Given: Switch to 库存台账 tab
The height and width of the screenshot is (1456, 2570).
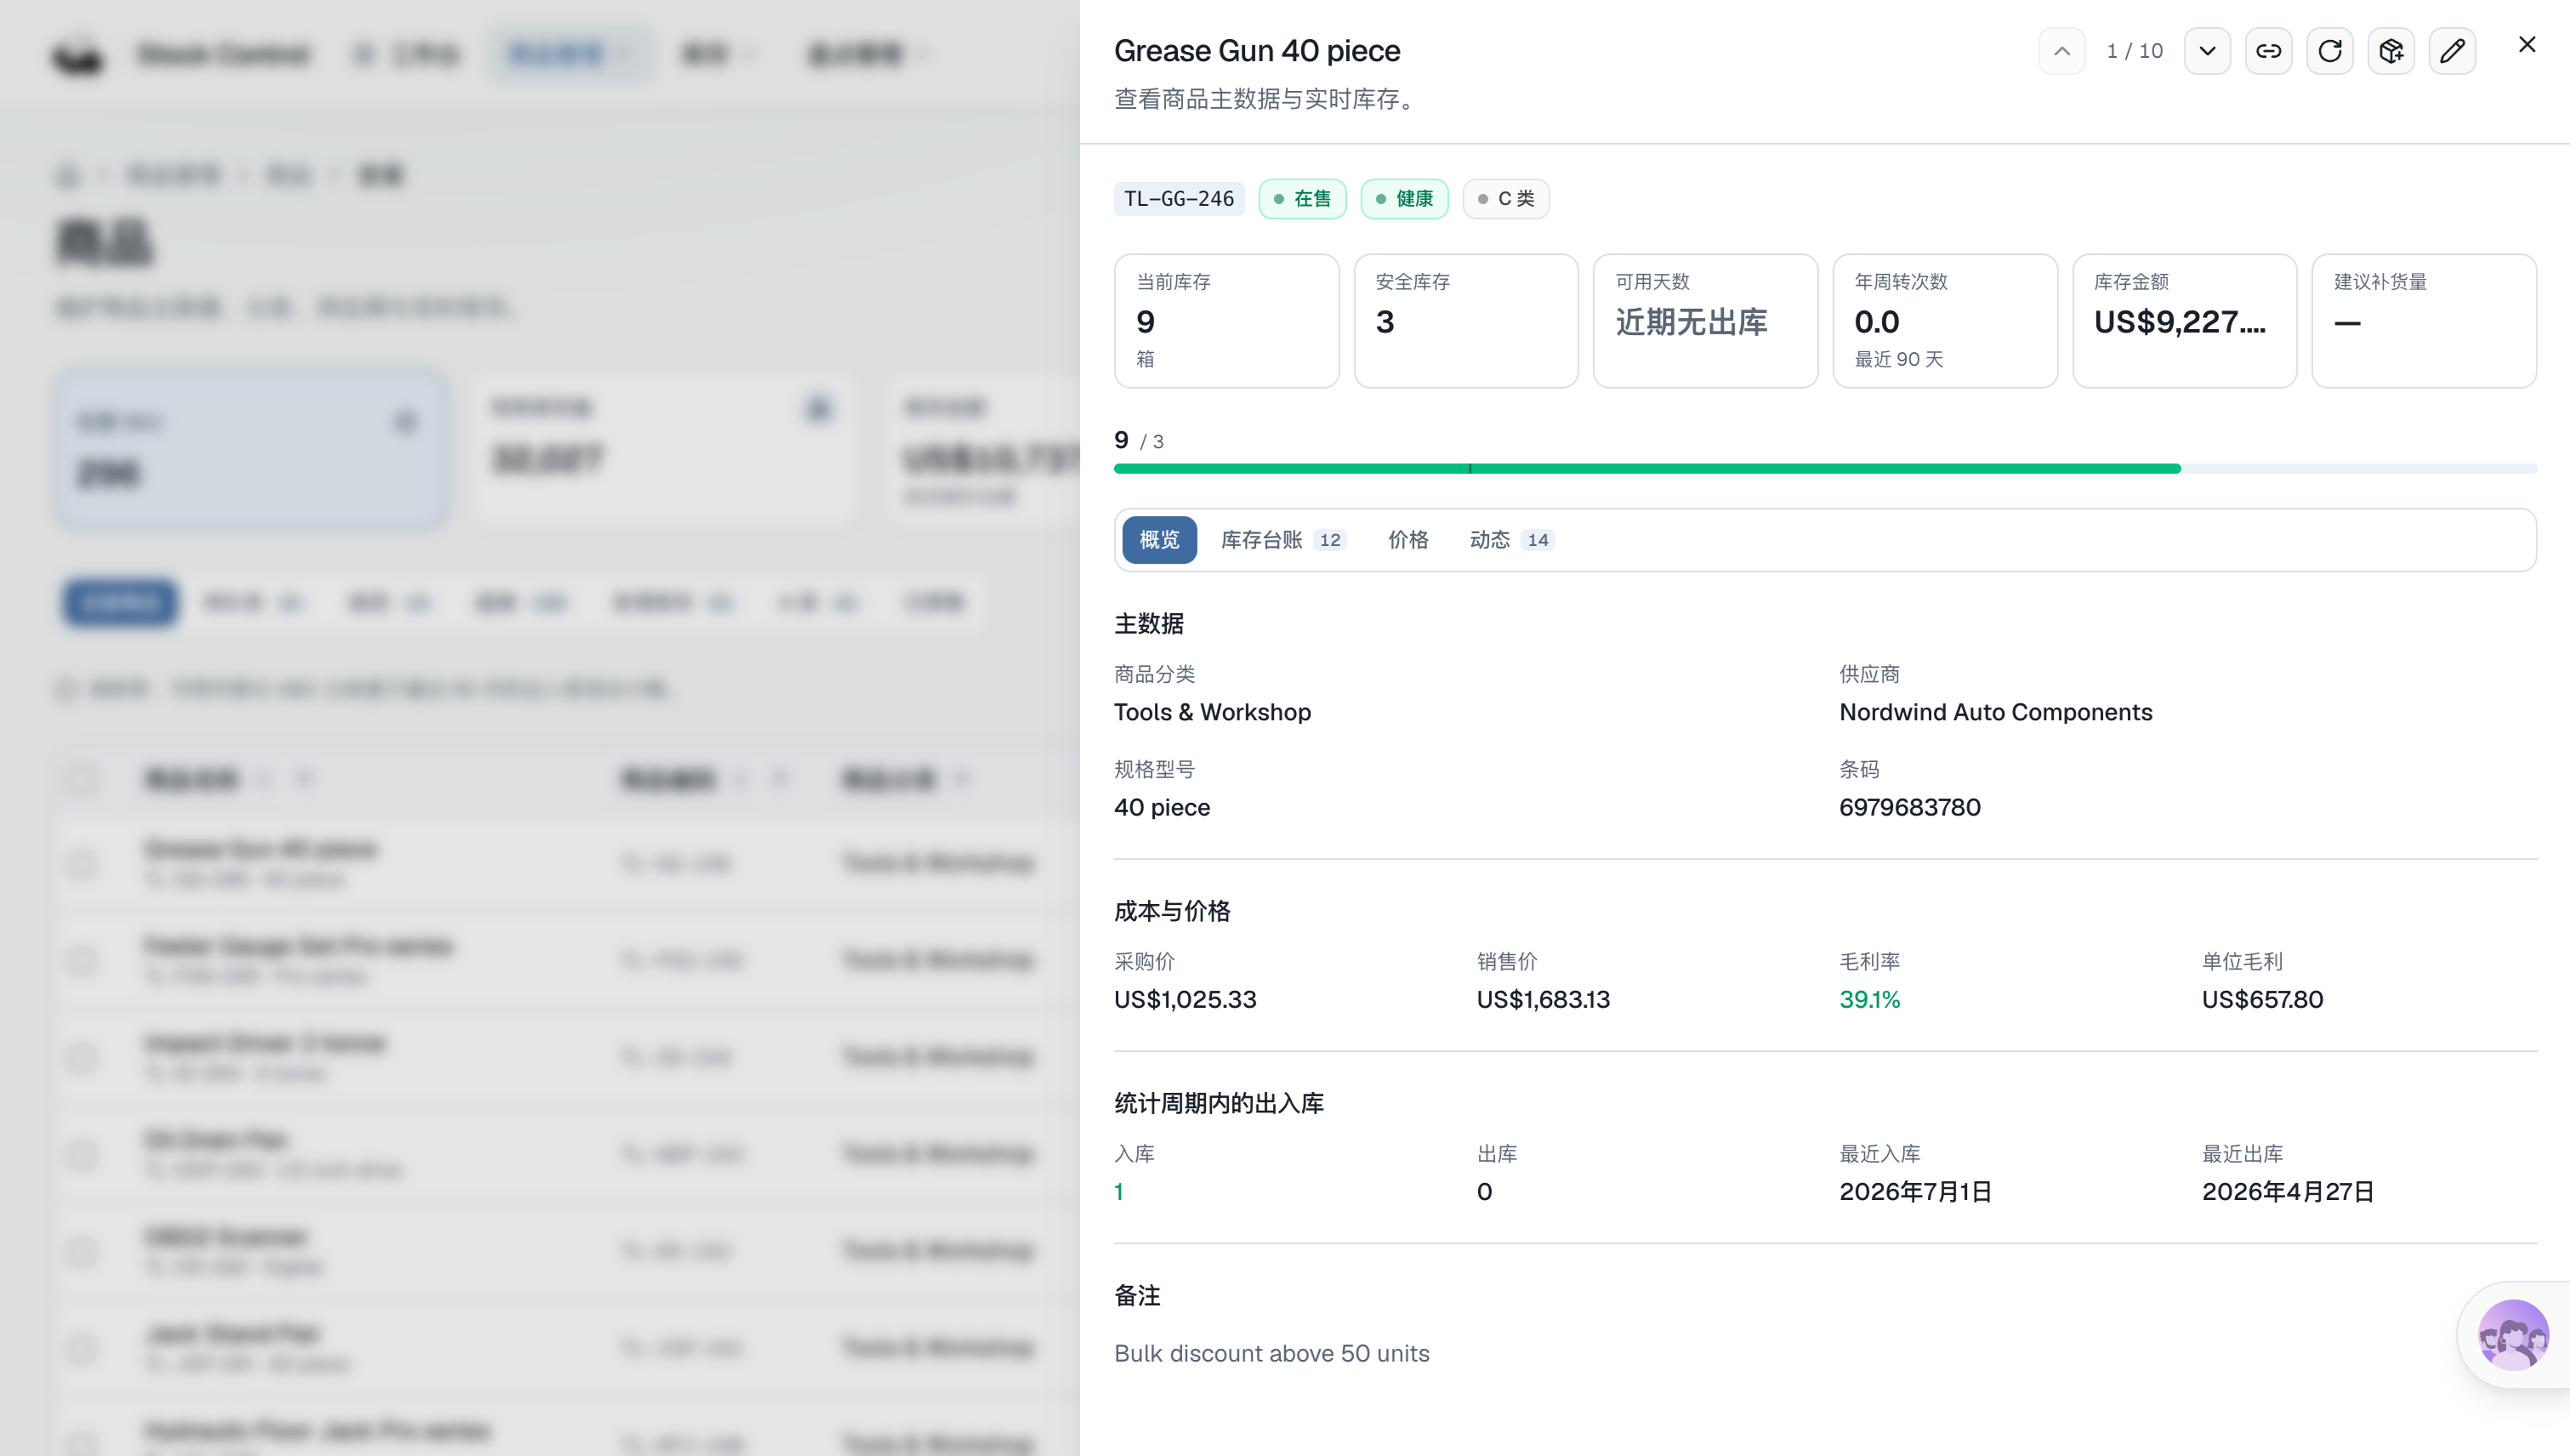Looking at the screenshot, I should [x=1283, y=540].
